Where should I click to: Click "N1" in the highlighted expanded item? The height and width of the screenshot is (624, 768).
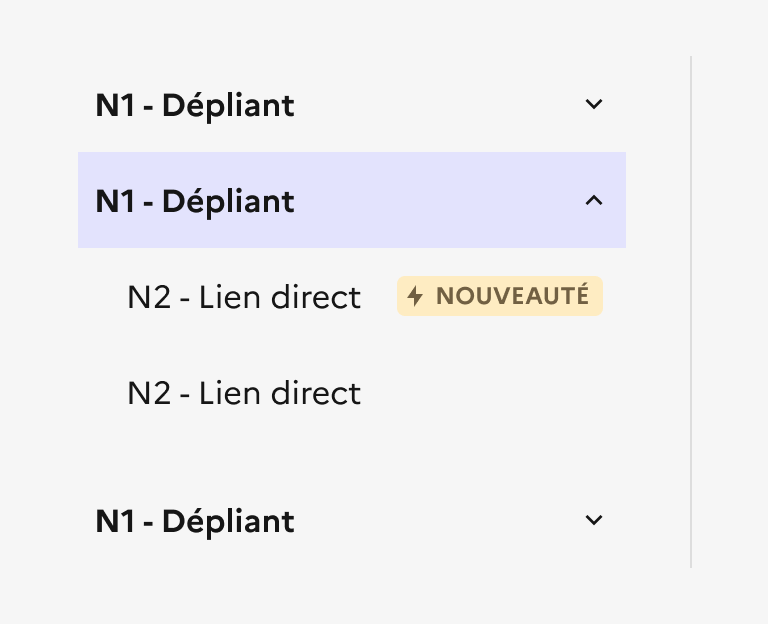pyautogui.click(x=115, y=201)
